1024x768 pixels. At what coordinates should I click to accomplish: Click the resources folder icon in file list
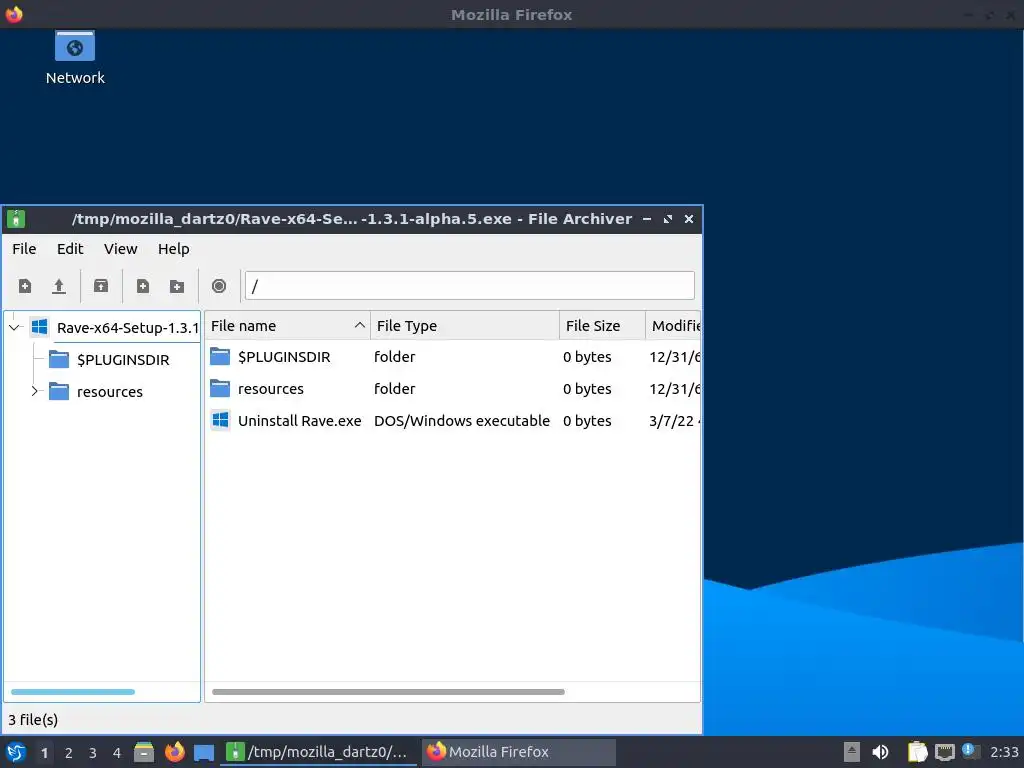220,389
